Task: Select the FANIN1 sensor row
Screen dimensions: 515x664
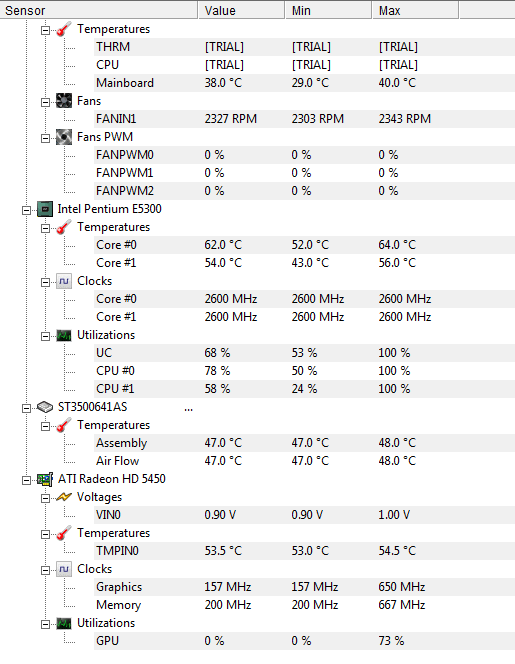Action: (305, 119)
